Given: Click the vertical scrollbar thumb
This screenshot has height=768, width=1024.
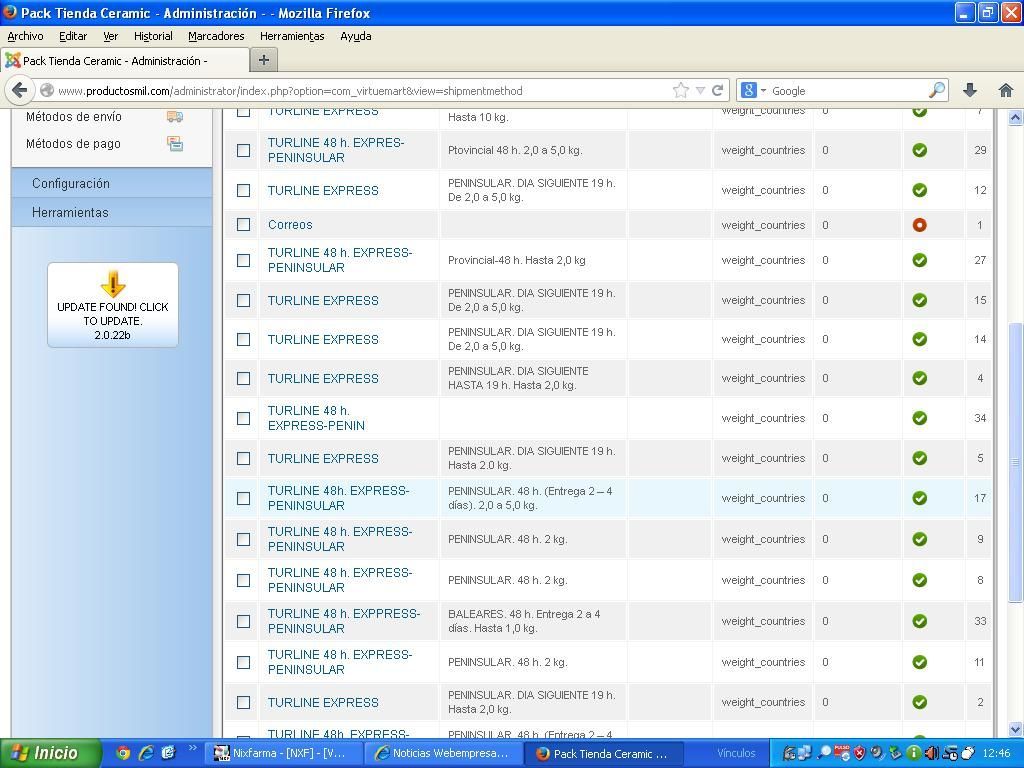Looking at the screenshot, I should point(1015,462).
